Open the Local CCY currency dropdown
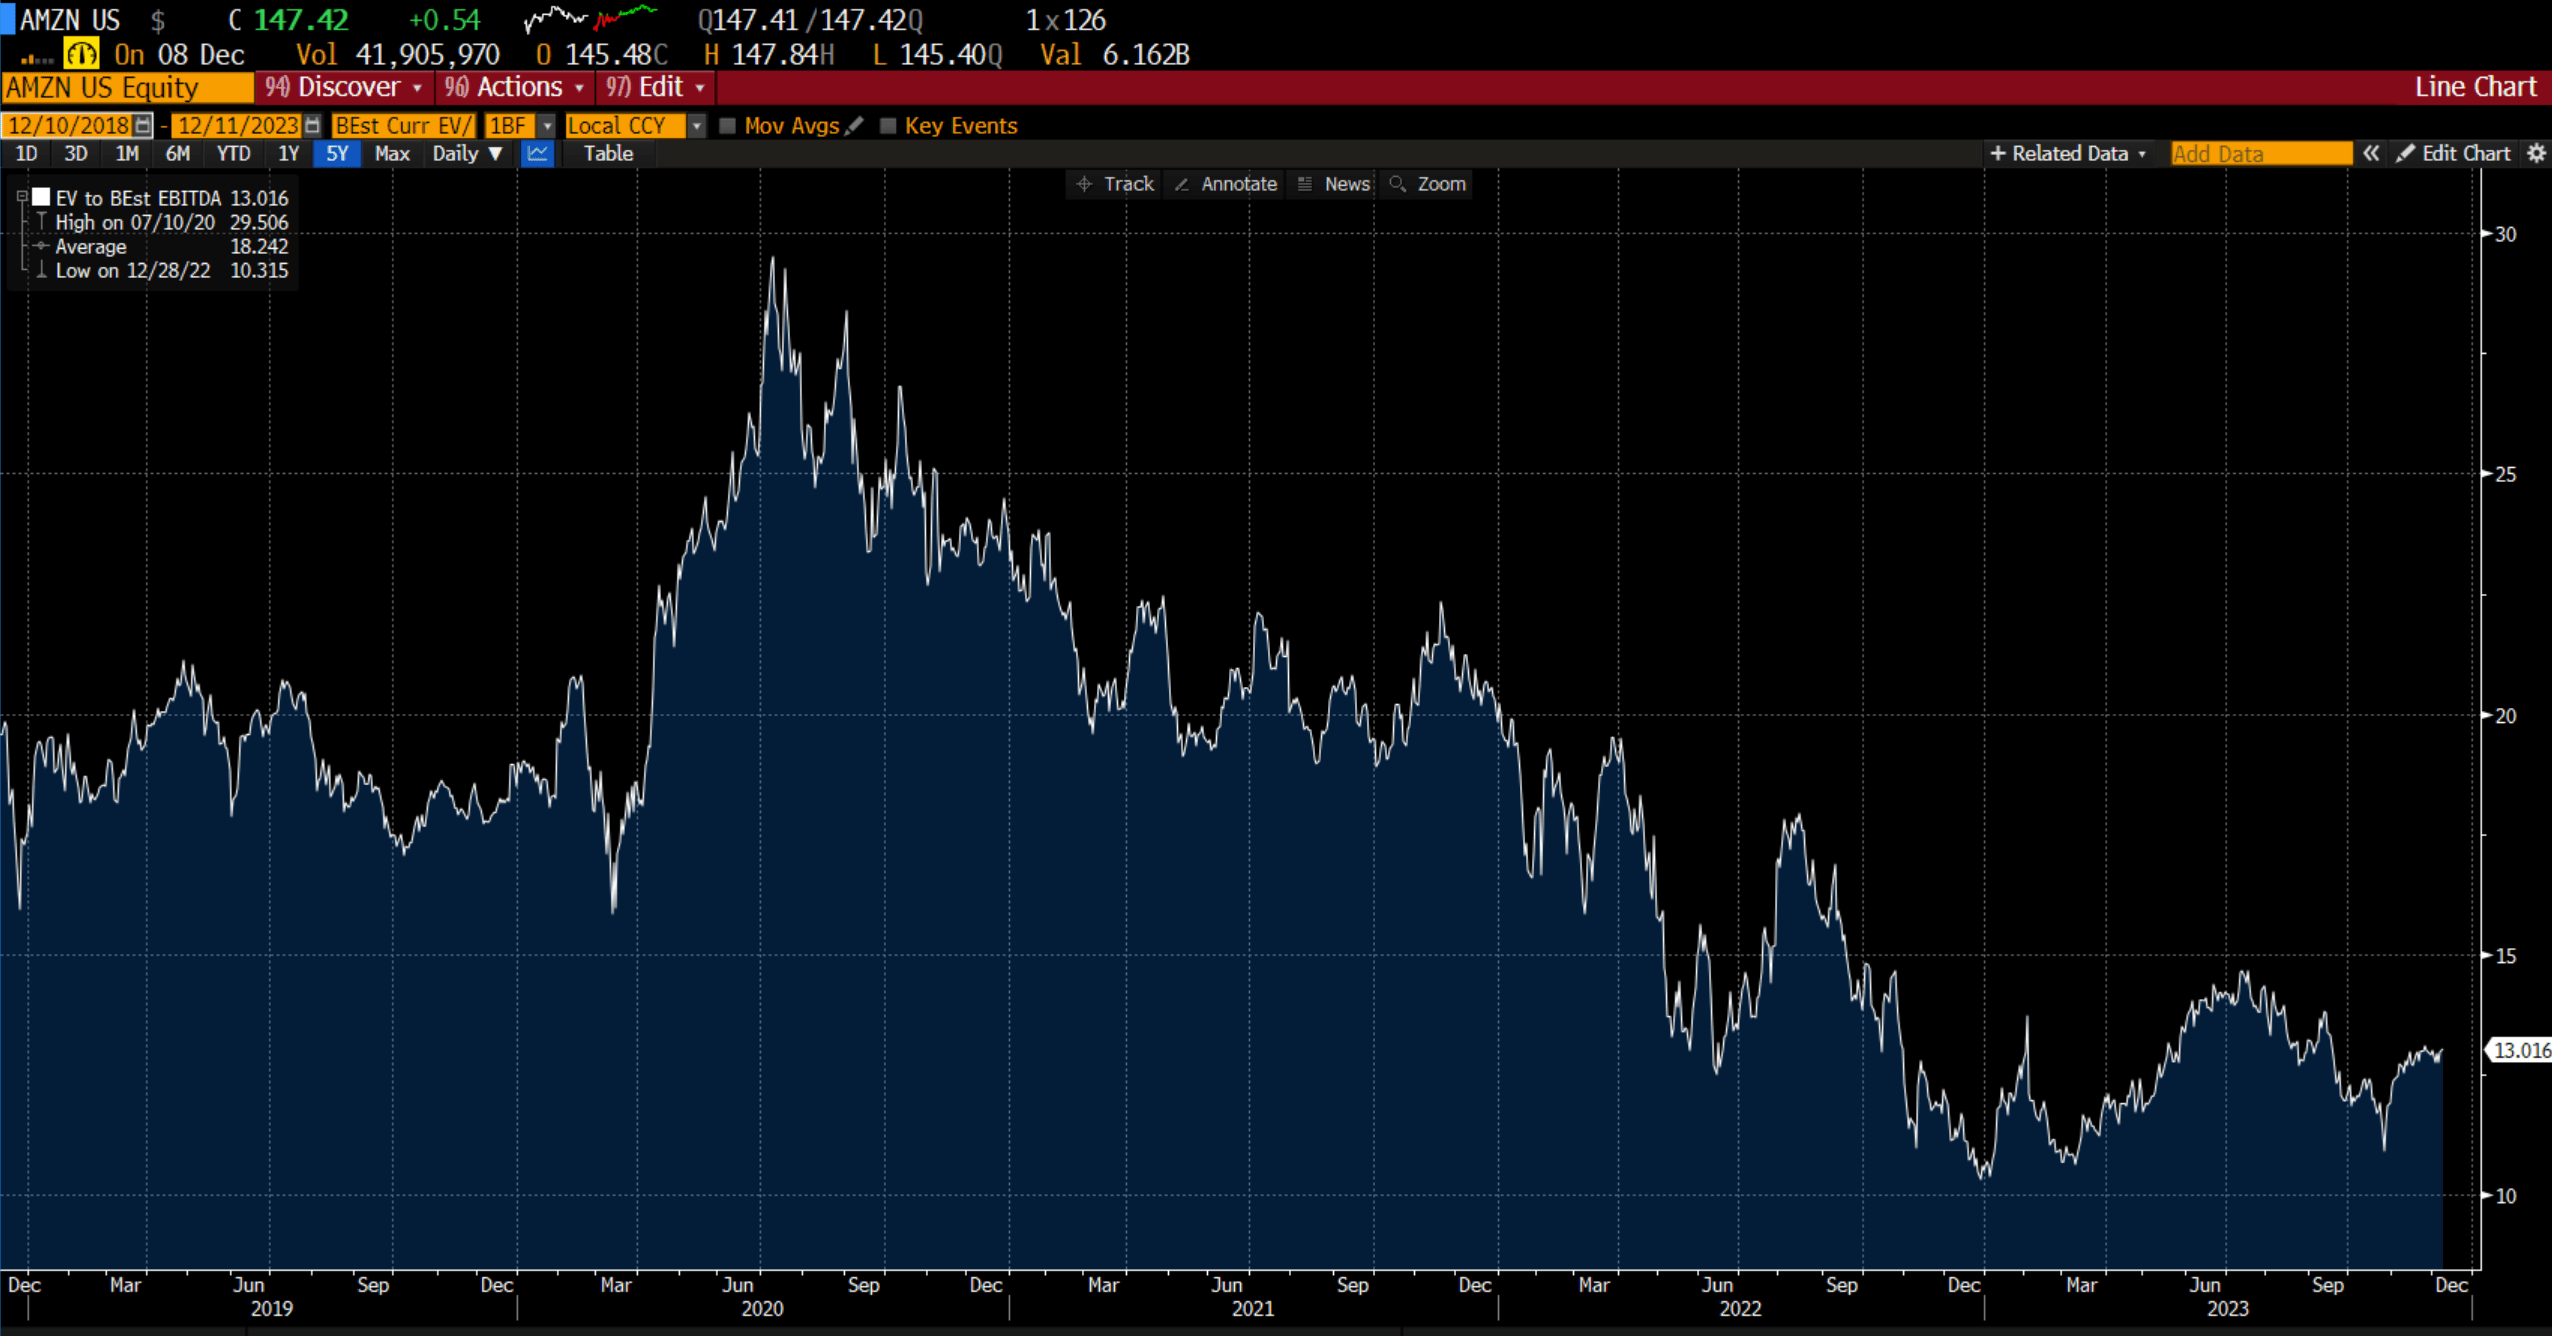 click(x=696, y=125)
